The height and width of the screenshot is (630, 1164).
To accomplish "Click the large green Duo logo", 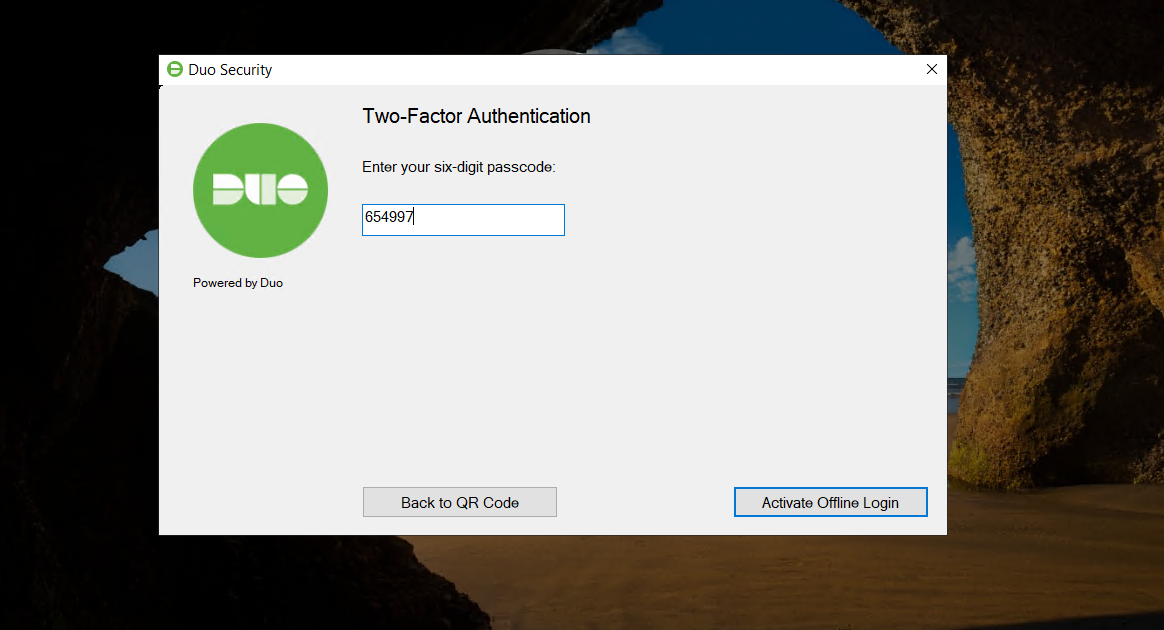I will tap(261, 191).
